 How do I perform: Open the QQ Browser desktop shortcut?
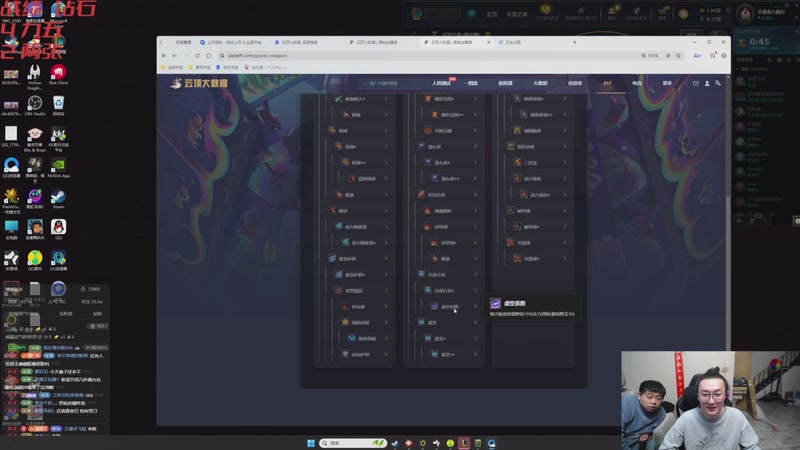tap(11, 167)
